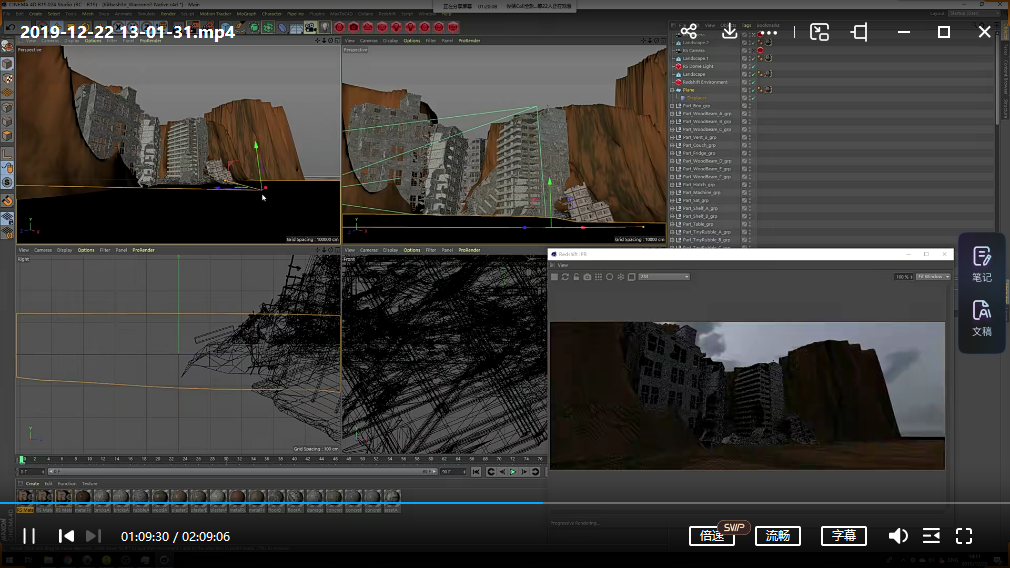This screenshot has height=568, width=1010.
Task: Select the RS Dome Light object row
Action: pyautogui.click(x=698, y=66)
